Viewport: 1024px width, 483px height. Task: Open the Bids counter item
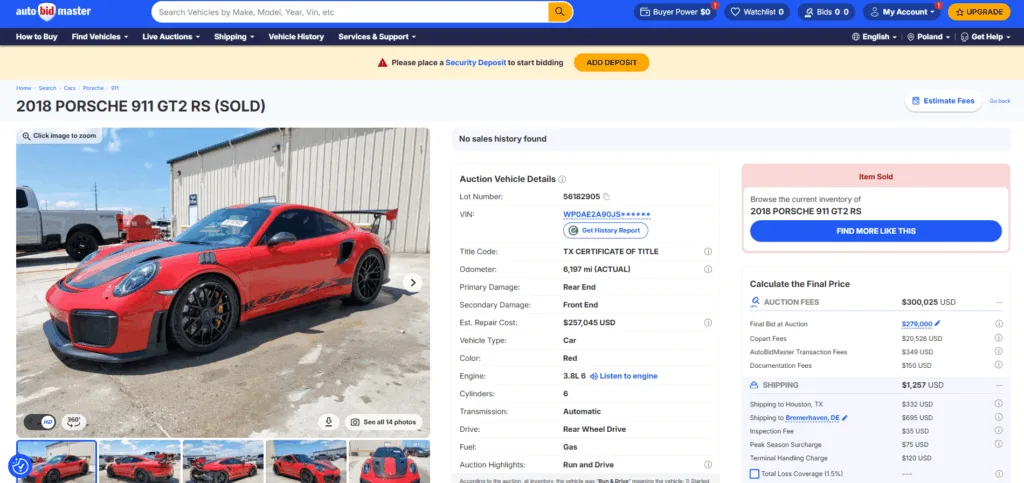pos(826,12)
